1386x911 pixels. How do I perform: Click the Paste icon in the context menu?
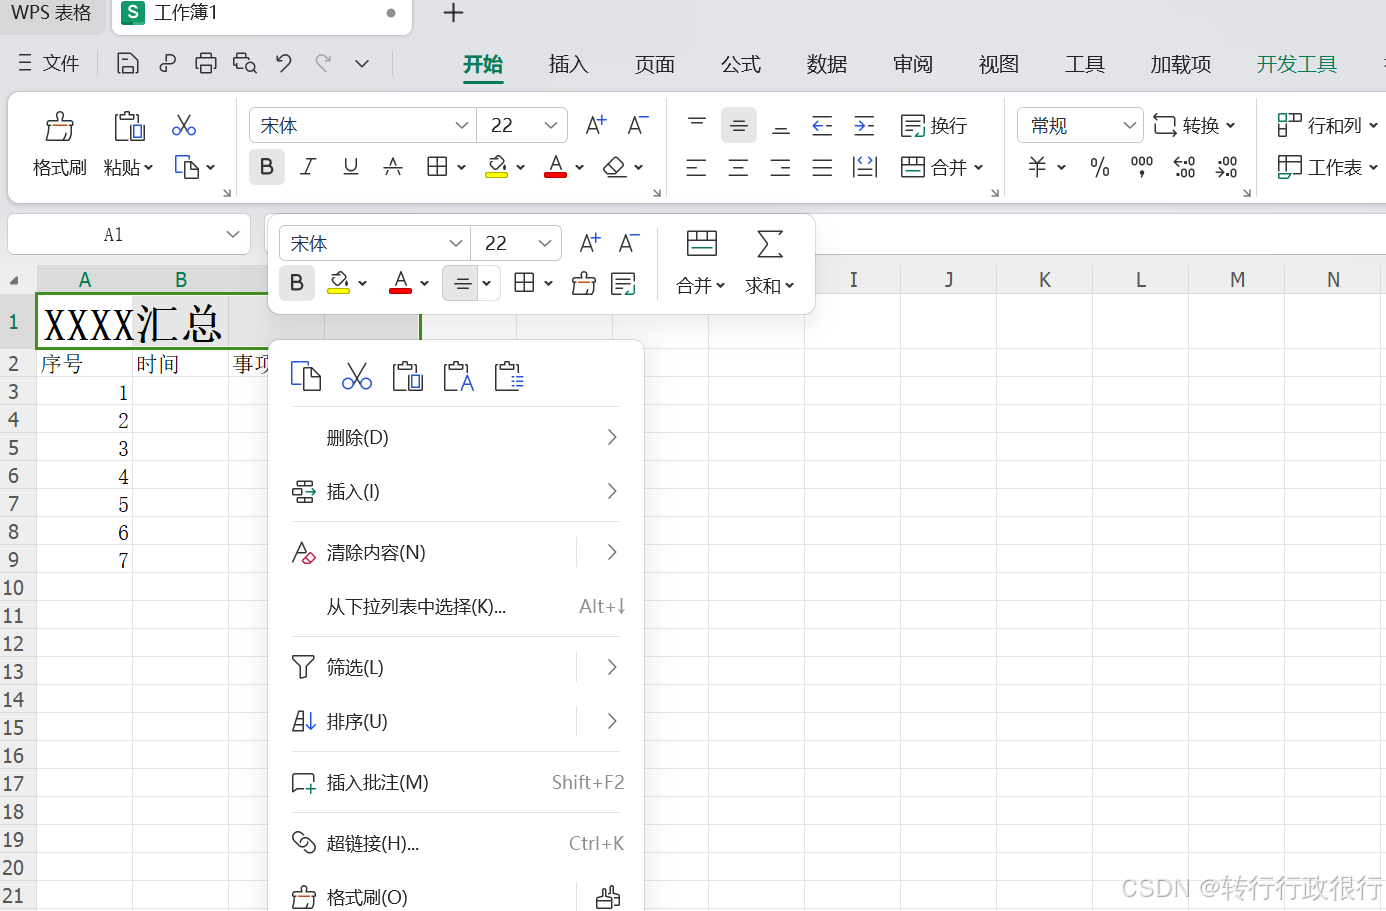[407, 376]
